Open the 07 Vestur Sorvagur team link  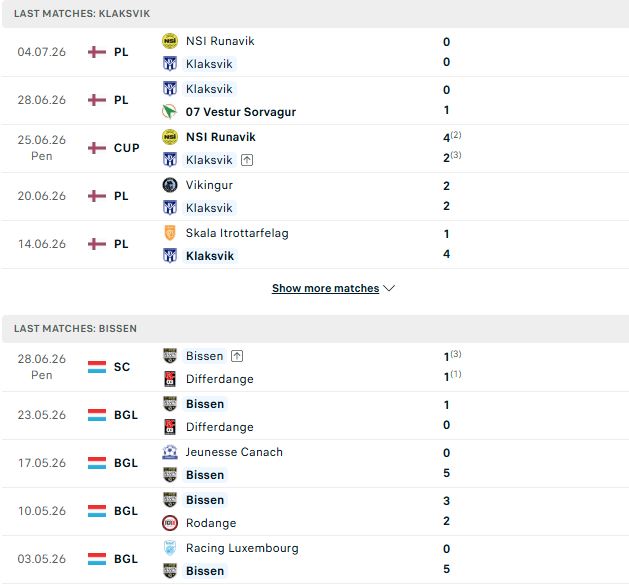[241, 112]
